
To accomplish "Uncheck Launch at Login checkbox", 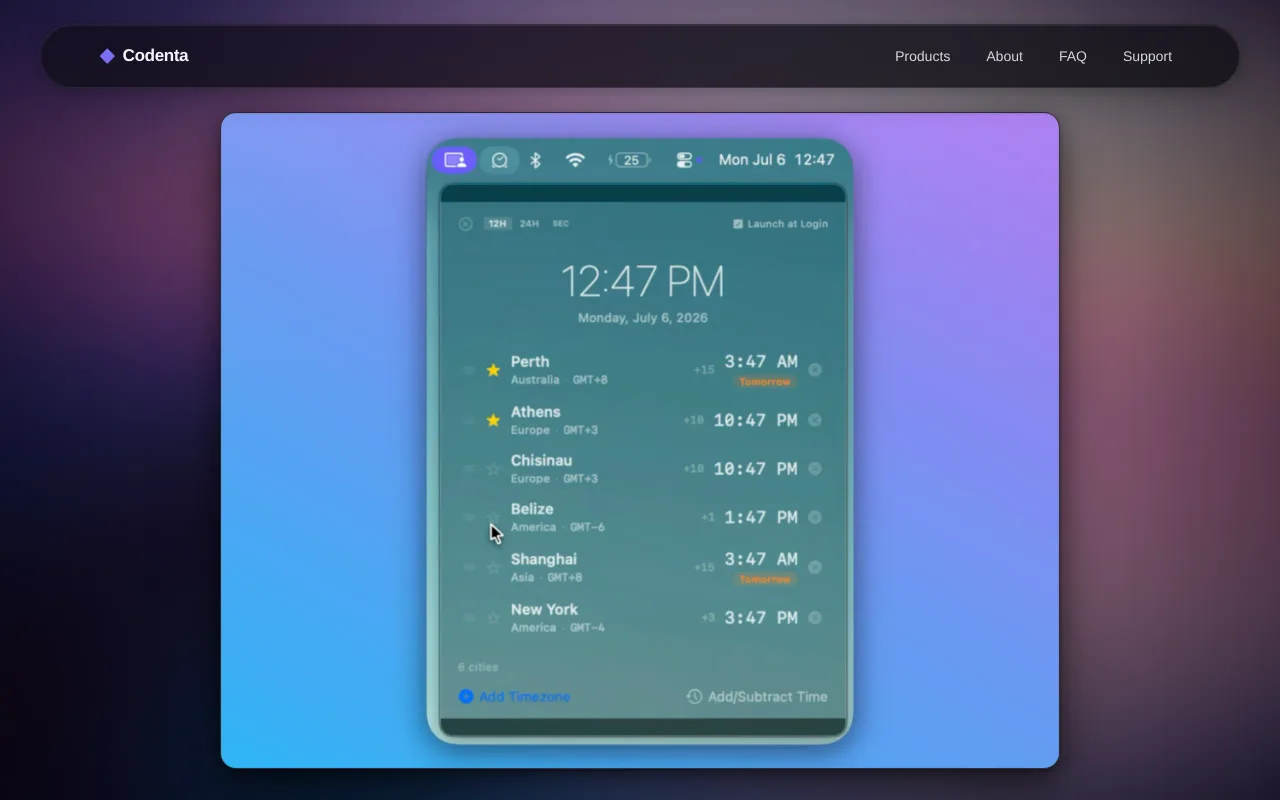I will pos(738,224).
